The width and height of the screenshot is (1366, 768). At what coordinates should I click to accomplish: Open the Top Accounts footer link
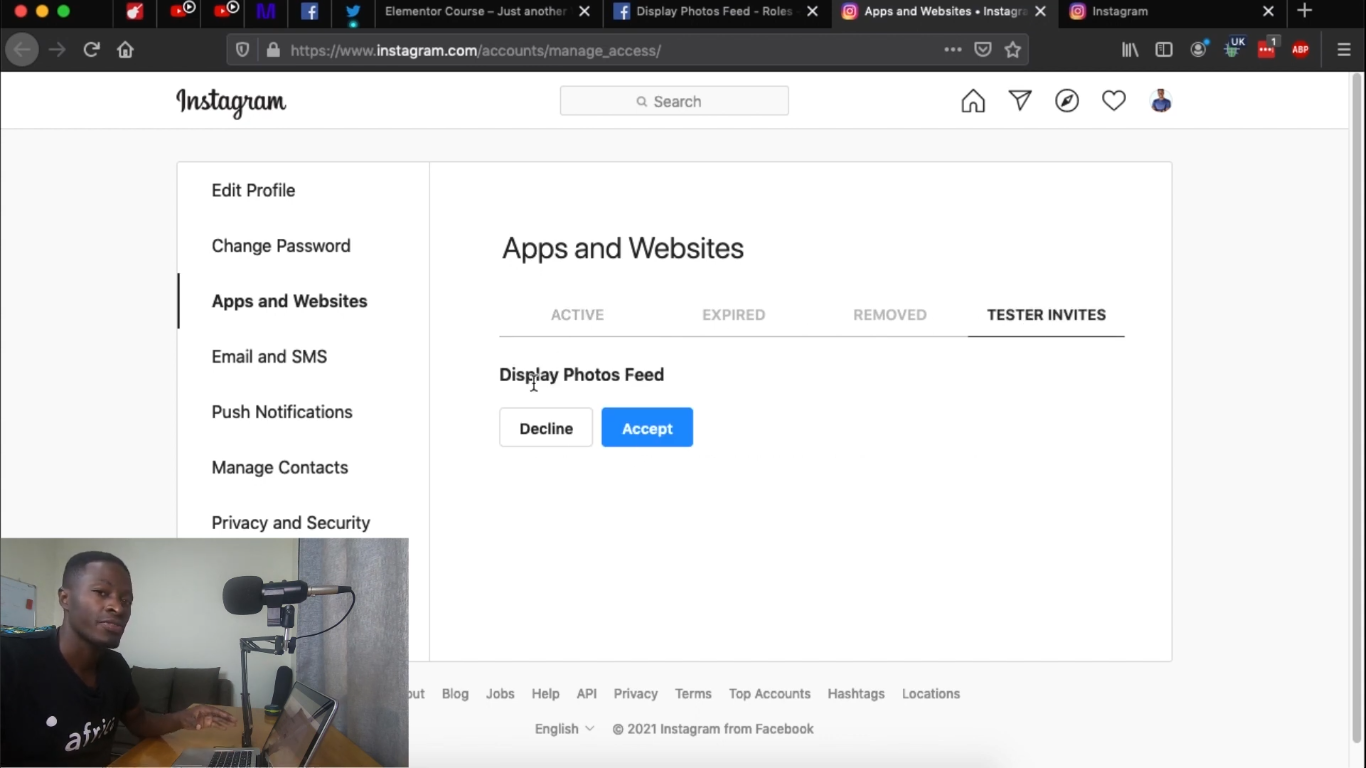click(770, 694)
